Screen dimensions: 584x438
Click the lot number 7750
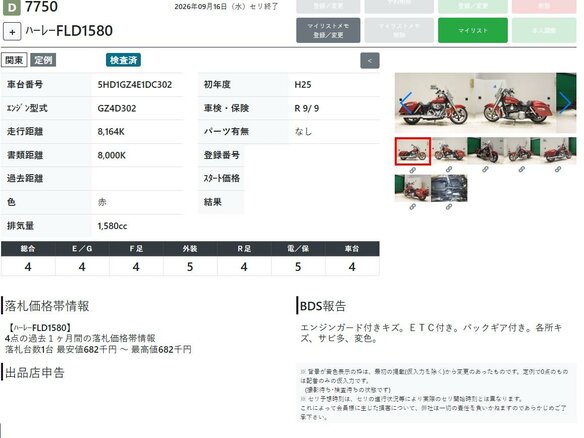point(41,7)
